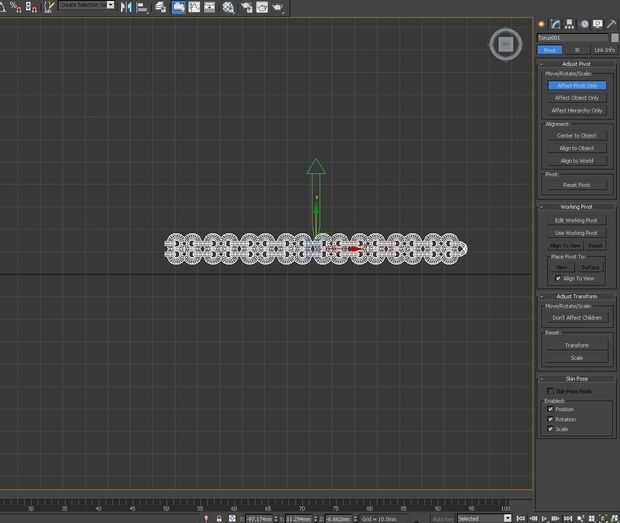Toggle the Rotation checkbox in Skin Pose
The height and width of the screenshot is (523, 620).
tap(550, 419)
